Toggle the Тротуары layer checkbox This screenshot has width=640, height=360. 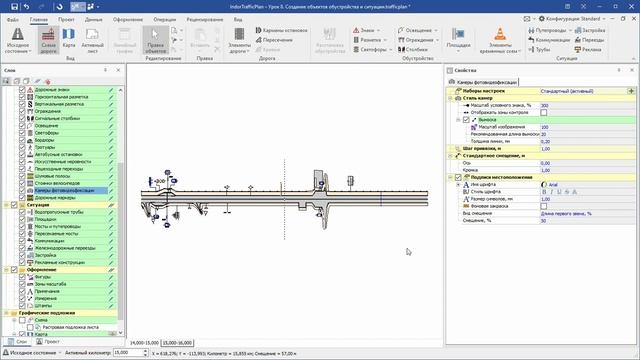point(22,147)
